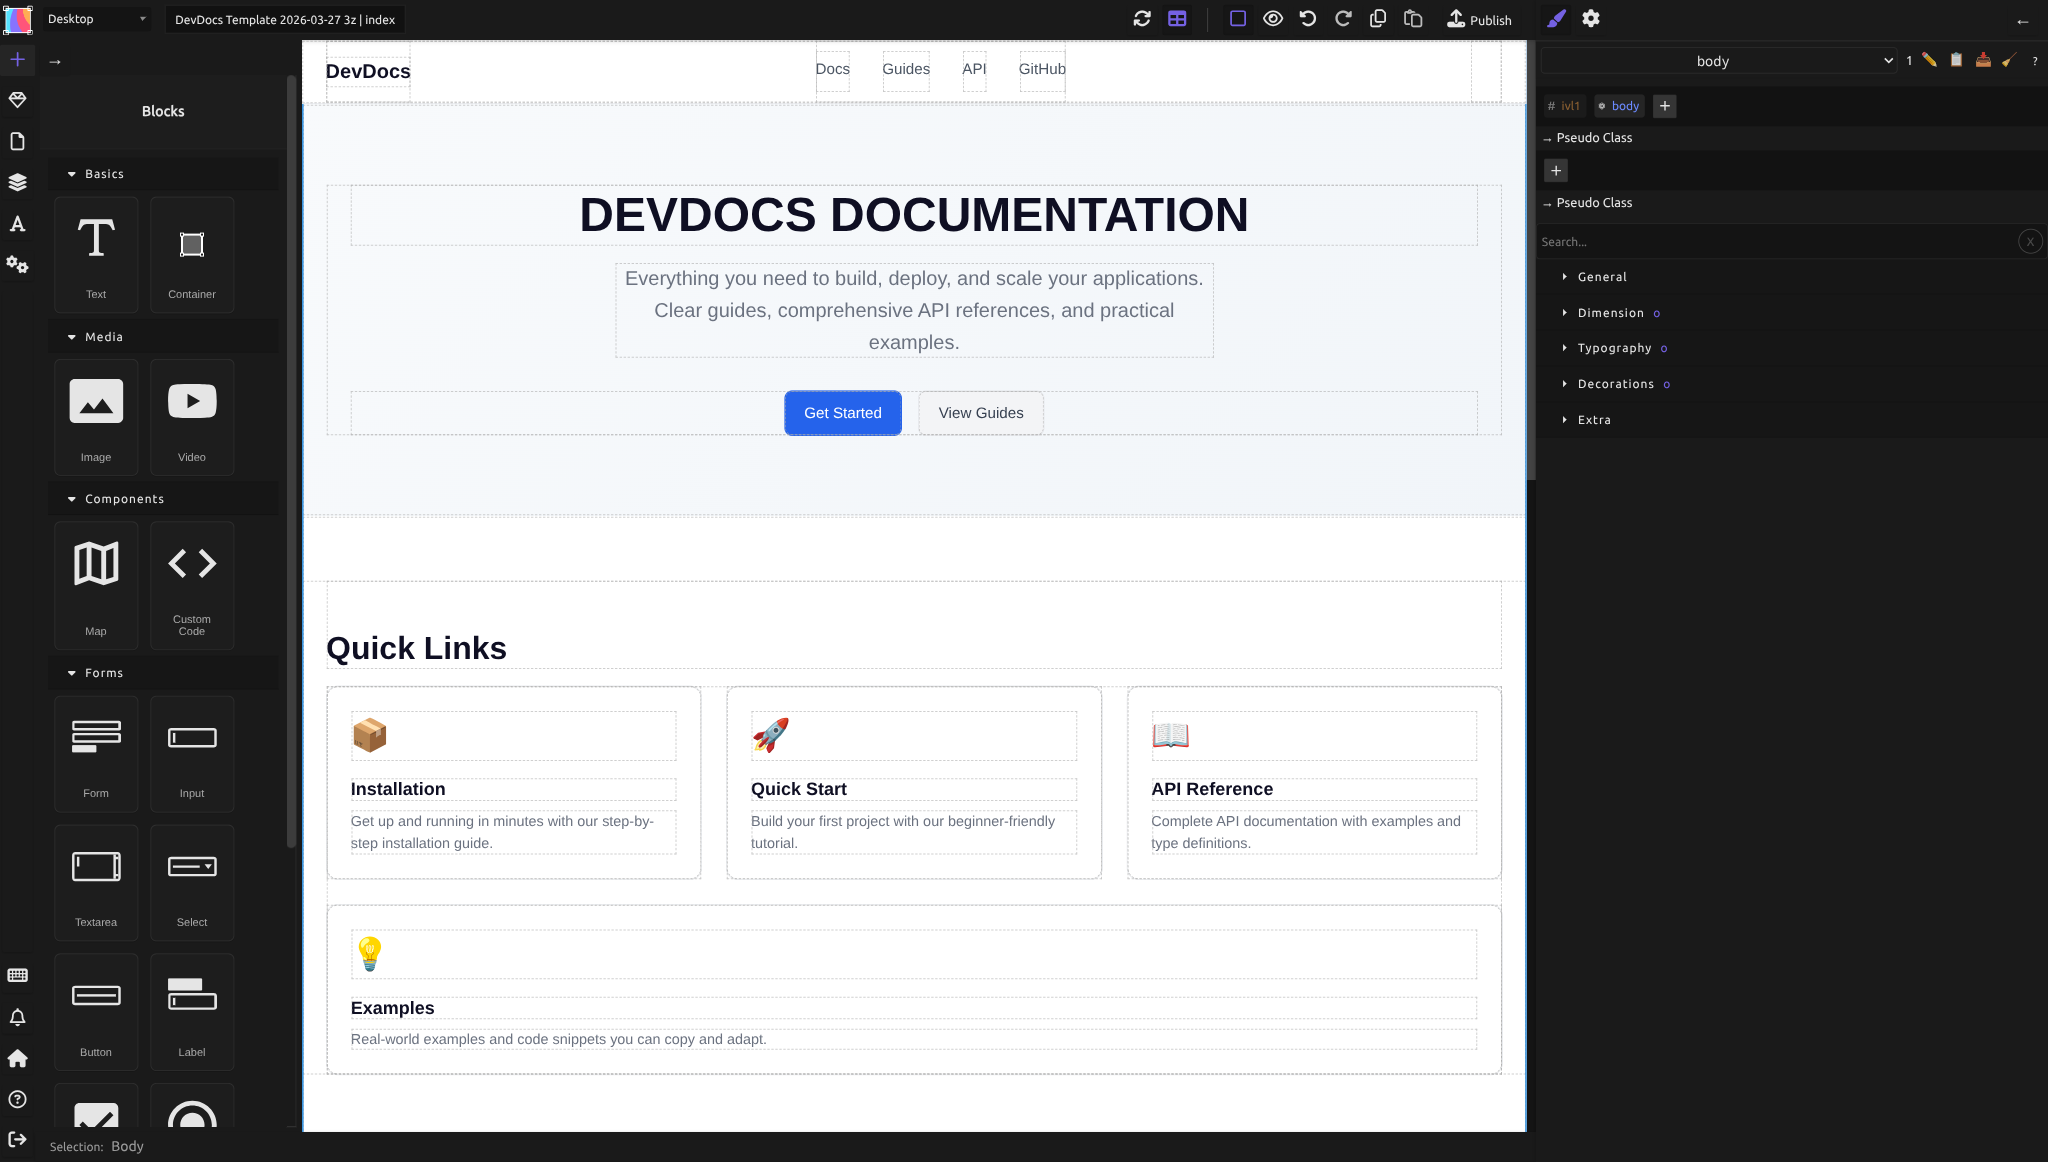The height and width of the screenshot is (1162, 2048).
Task: Click the bell notifications icon
Action: point(18,1017)
